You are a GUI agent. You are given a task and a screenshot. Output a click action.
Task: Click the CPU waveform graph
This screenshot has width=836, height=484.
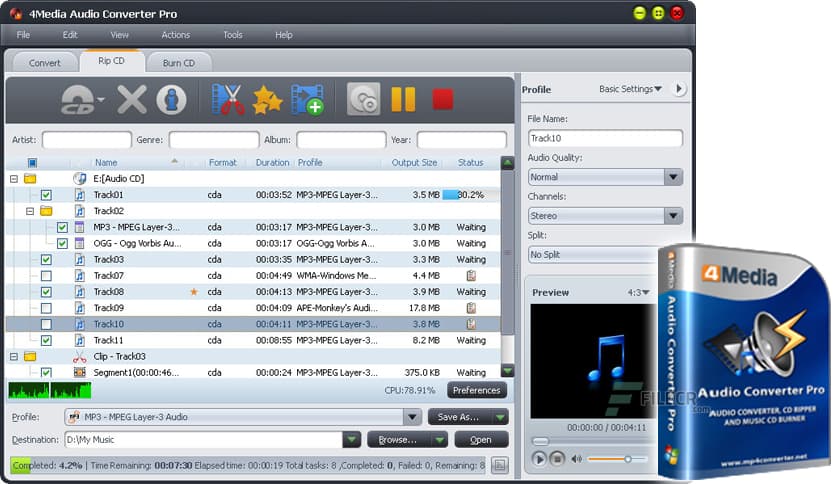[x=50, y=390]
